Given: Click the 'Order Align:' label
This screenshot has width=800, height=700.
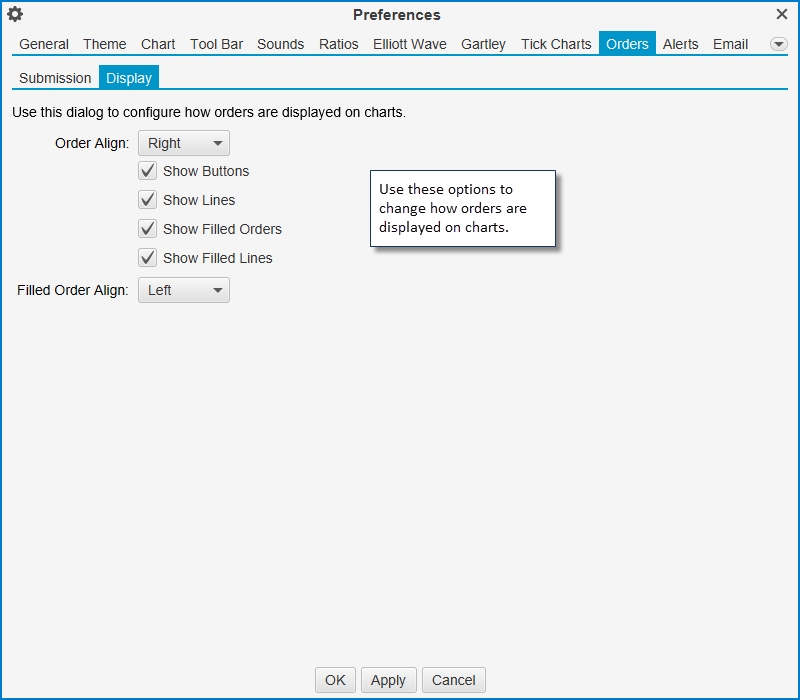Looking at the screenshot, I should click(x=92, y=143).
